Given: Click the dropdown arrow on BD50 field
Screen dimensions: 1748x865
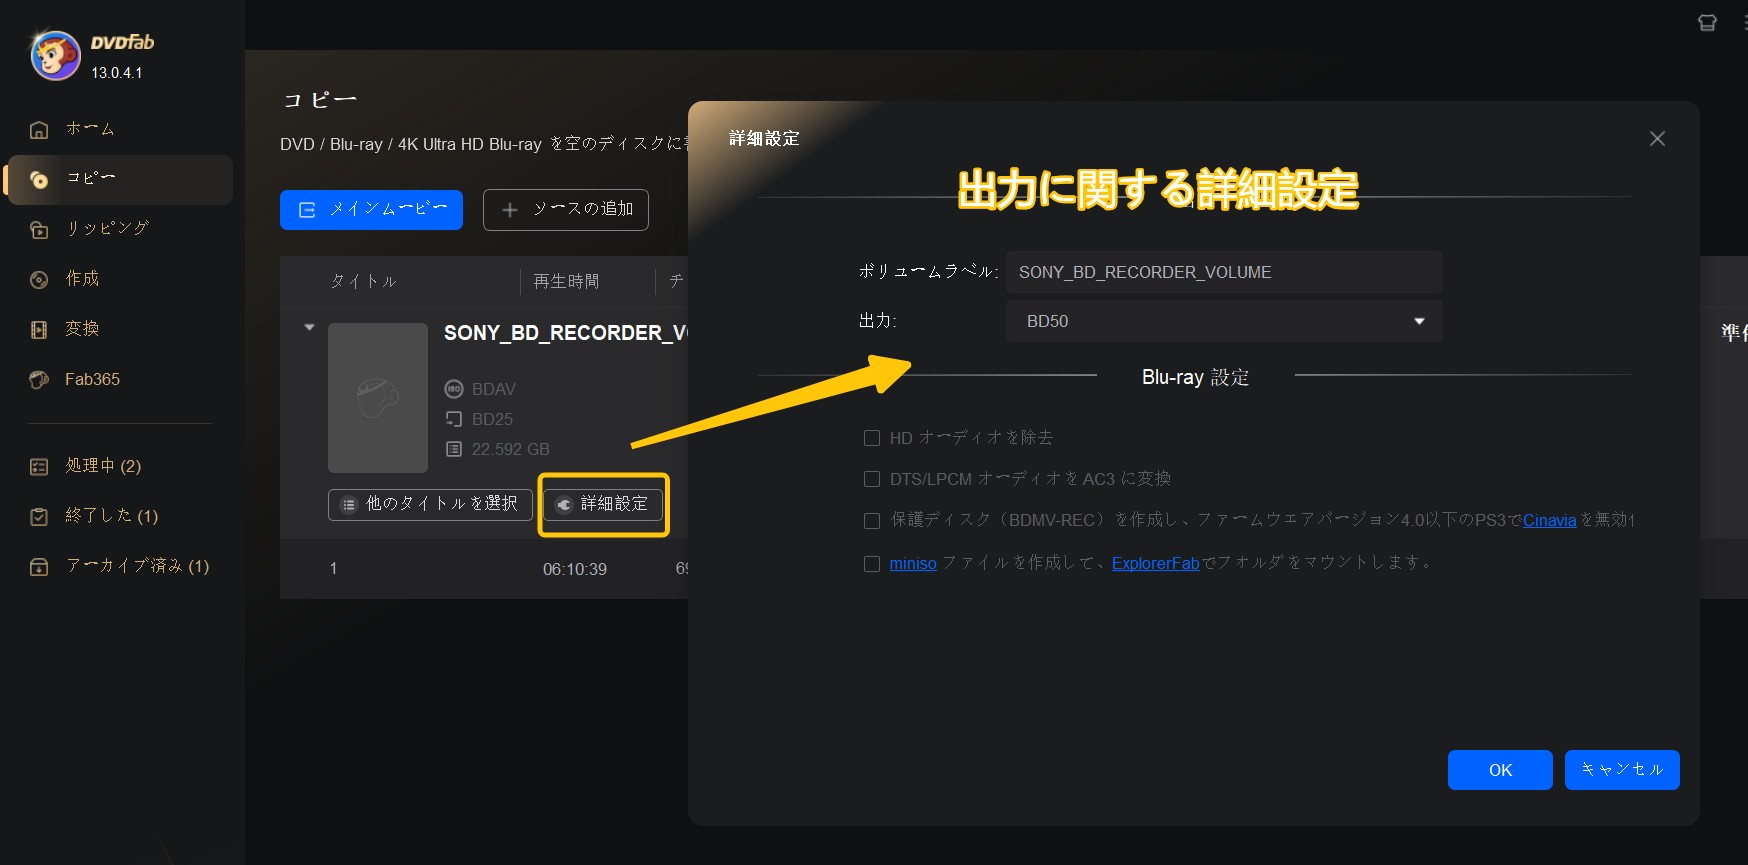Looking at the screenshot, I should (1419, 321).
